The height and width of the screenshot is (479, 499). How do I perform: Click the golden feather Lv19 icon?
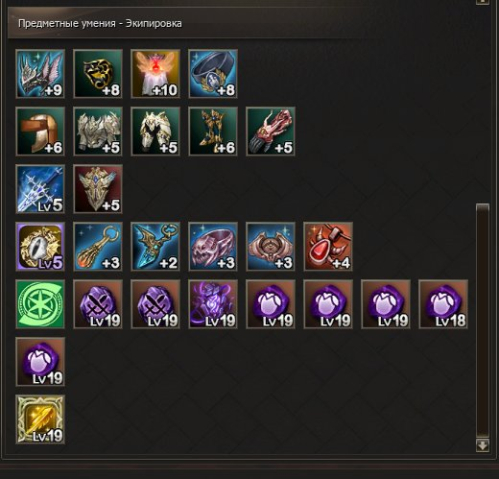point(40,420)
